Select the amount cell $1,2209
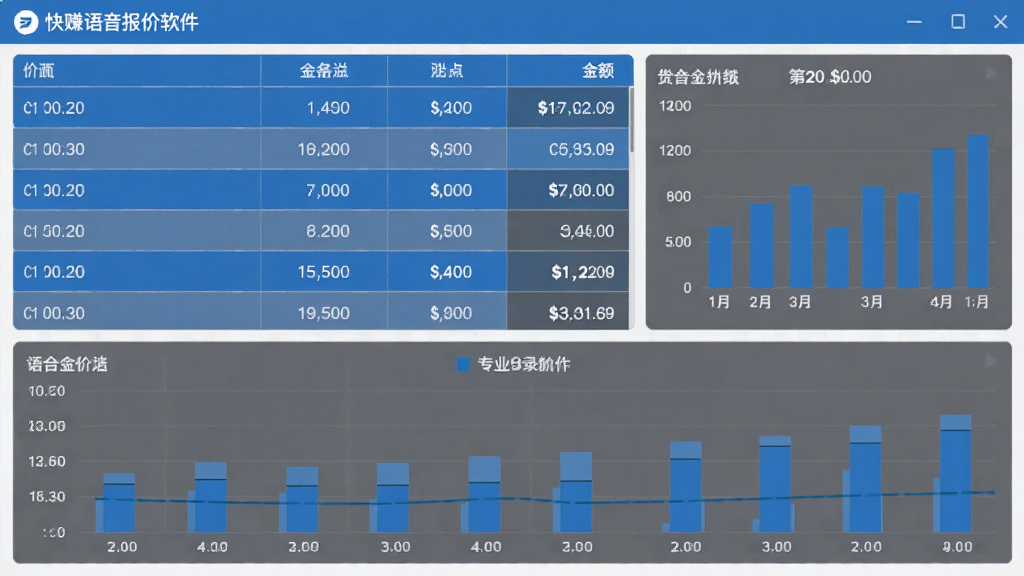The height and width of the screenshot is (576, 1024). [568, 272]
